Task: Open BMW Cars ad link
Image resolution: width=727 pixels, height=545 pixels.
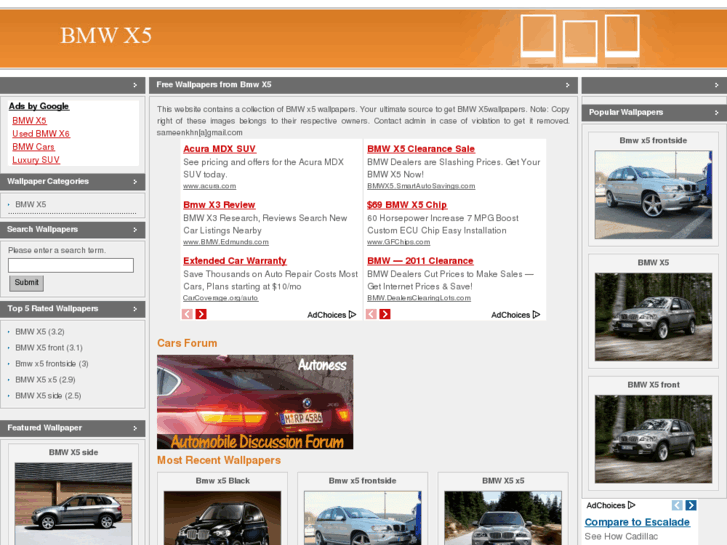Action: (x=33, y=147)
